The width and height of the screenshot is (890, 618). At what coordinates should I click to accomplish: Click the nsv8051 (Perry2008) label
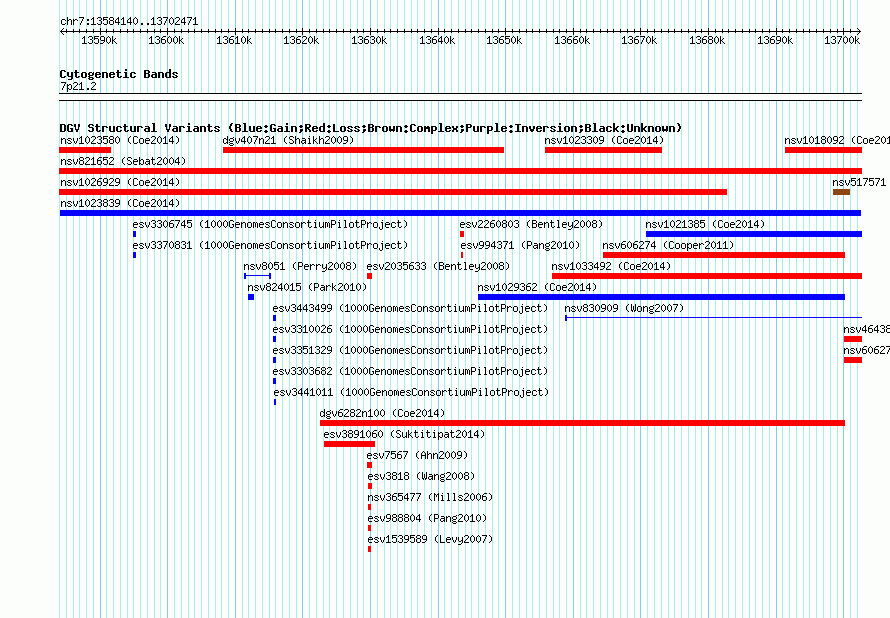point(300,266)
